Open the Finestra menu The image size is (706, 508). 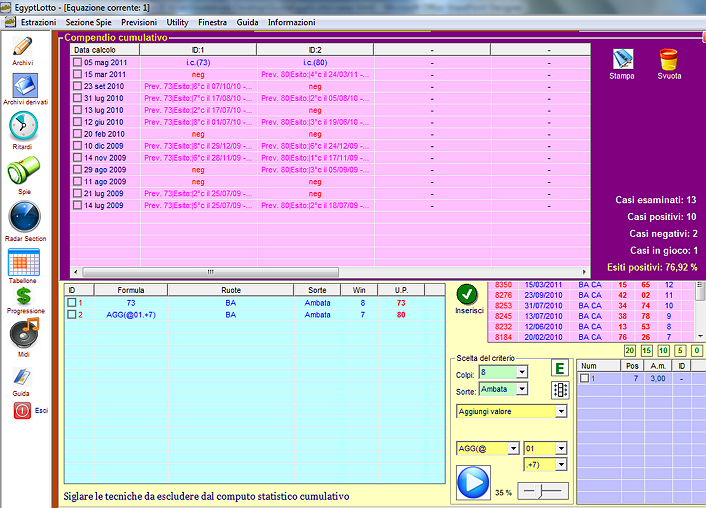click(213, 22)
